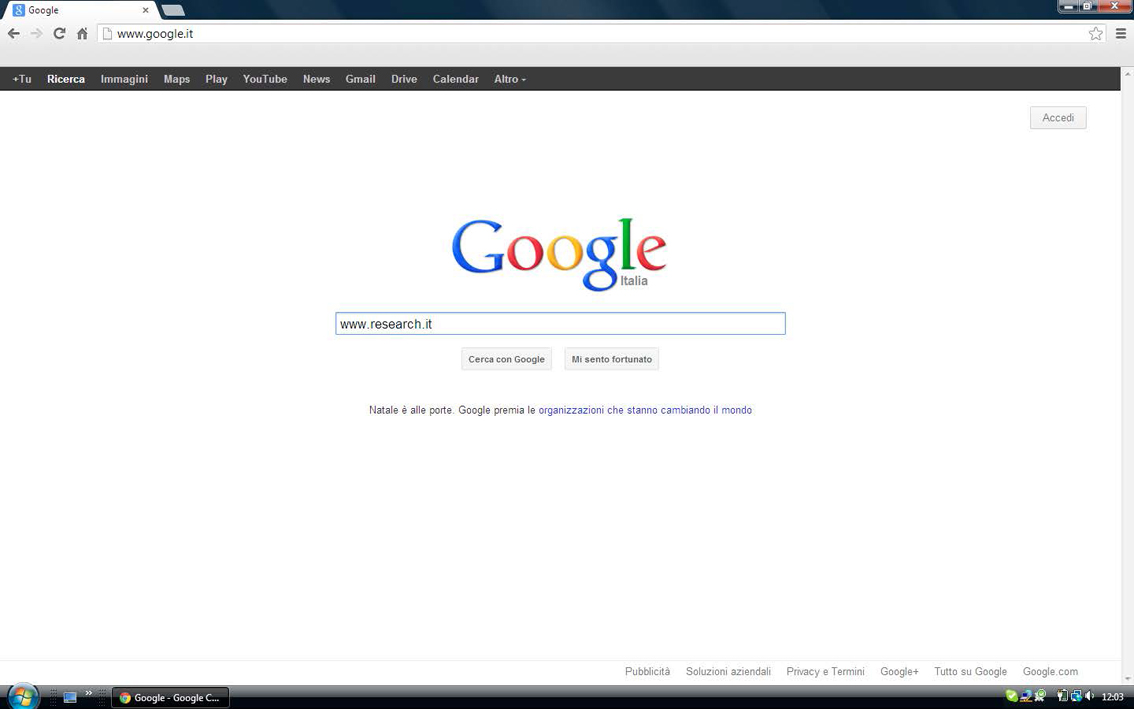Open Gmail from the top bar

[x=360, y=79]
